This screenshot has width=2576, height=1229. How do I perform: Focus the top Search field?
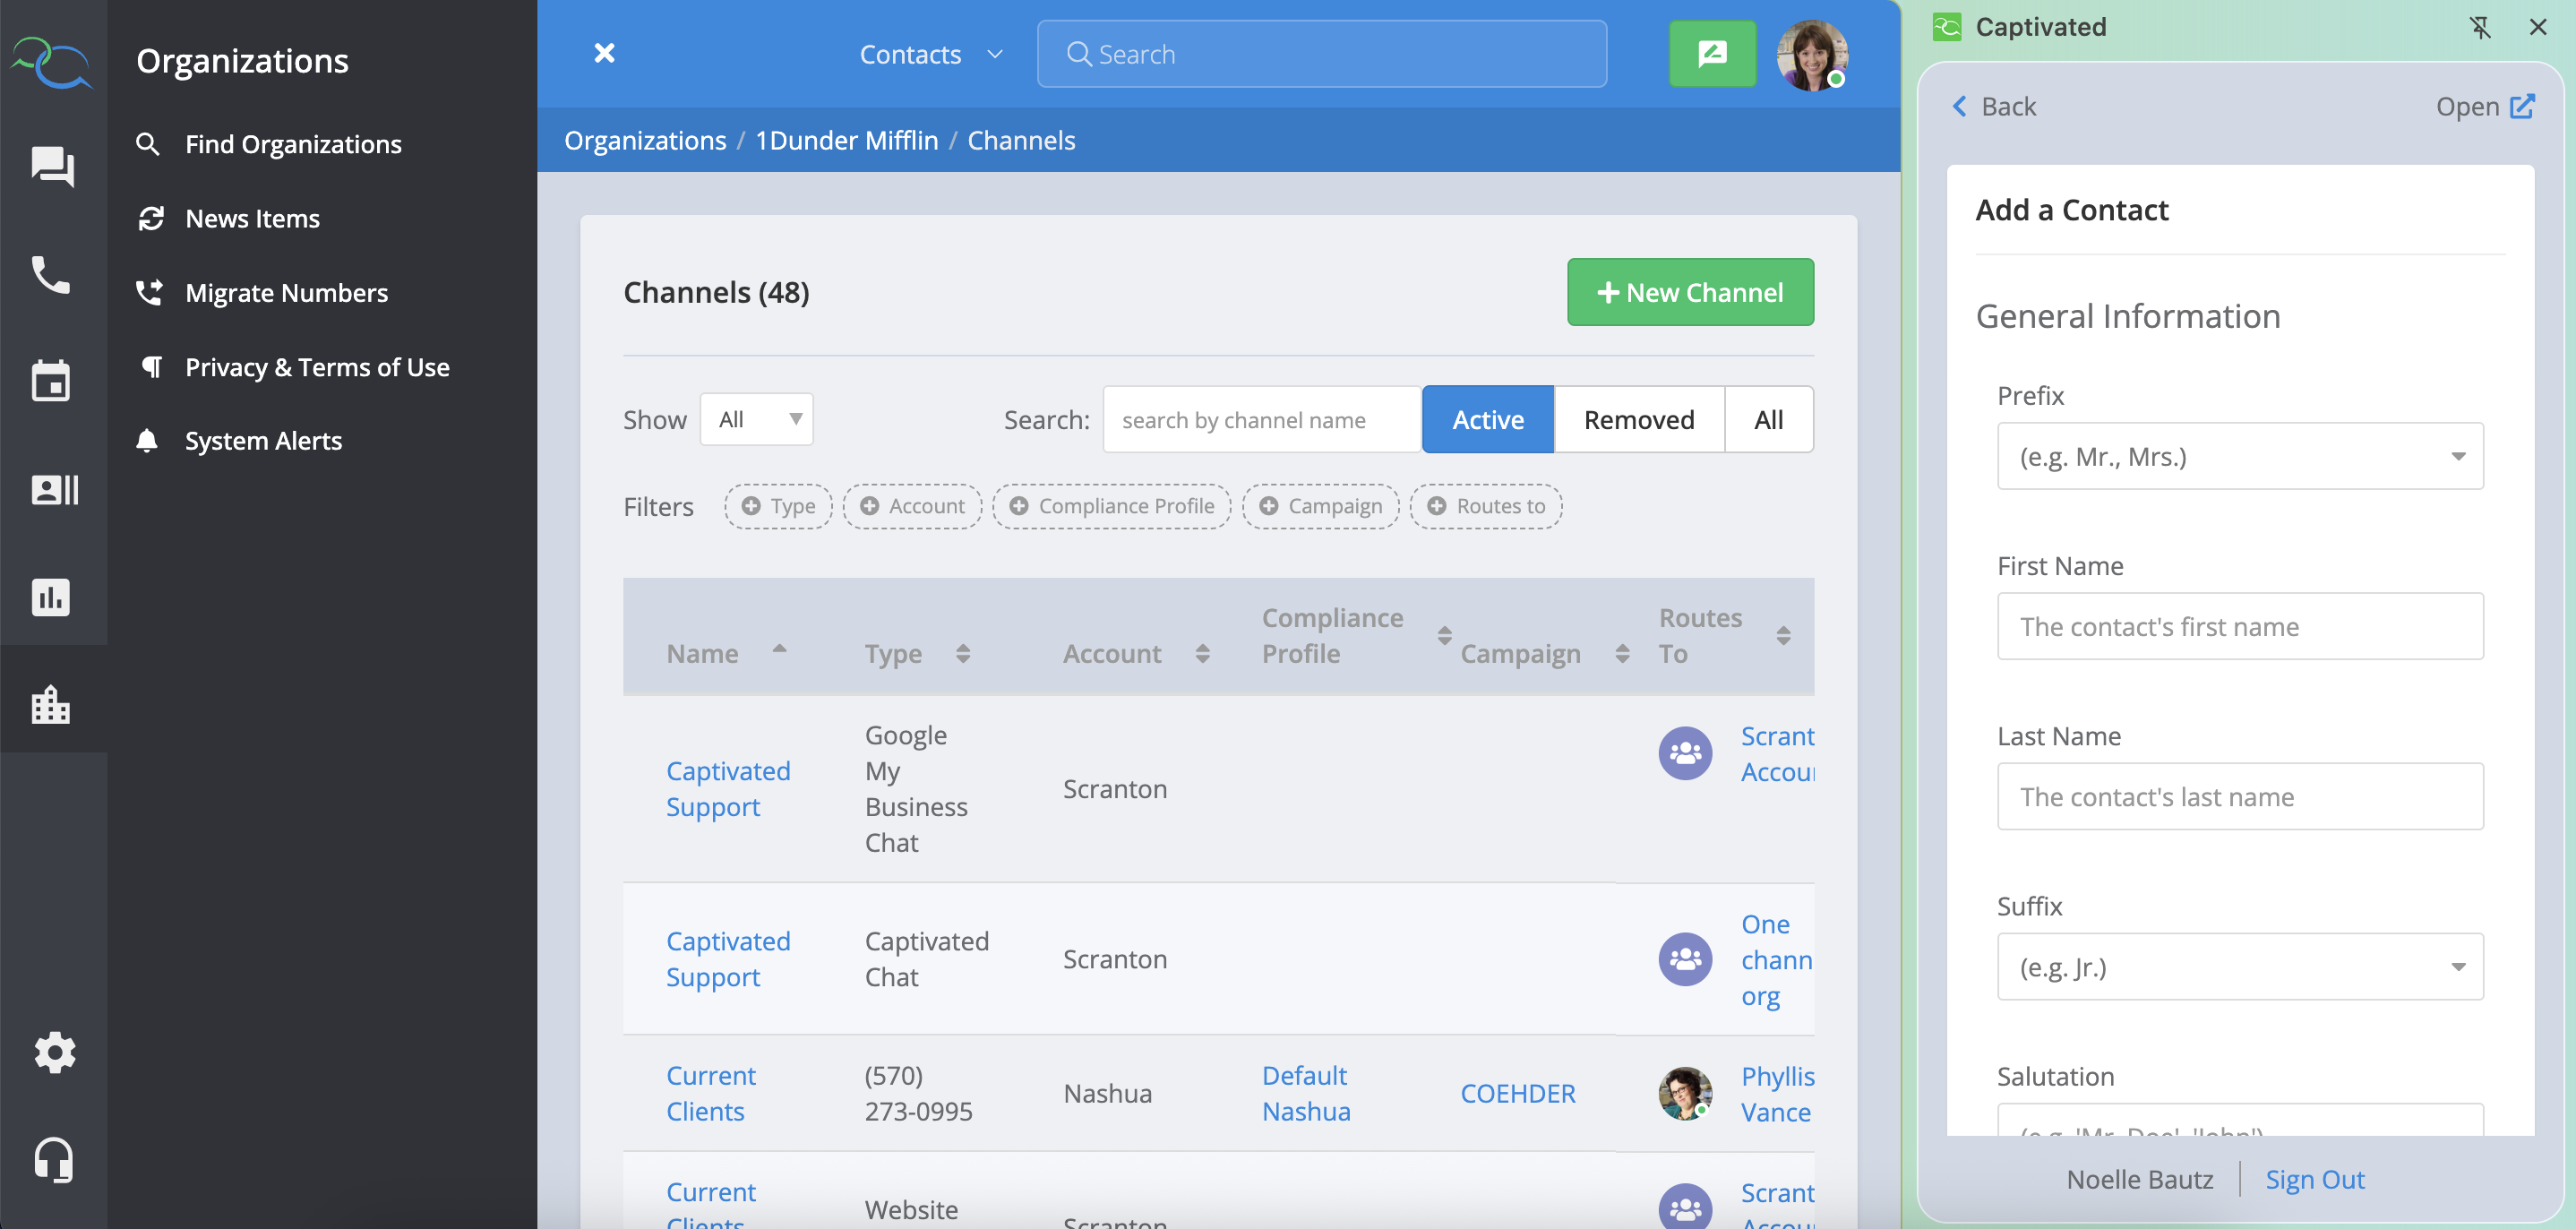1322,54
